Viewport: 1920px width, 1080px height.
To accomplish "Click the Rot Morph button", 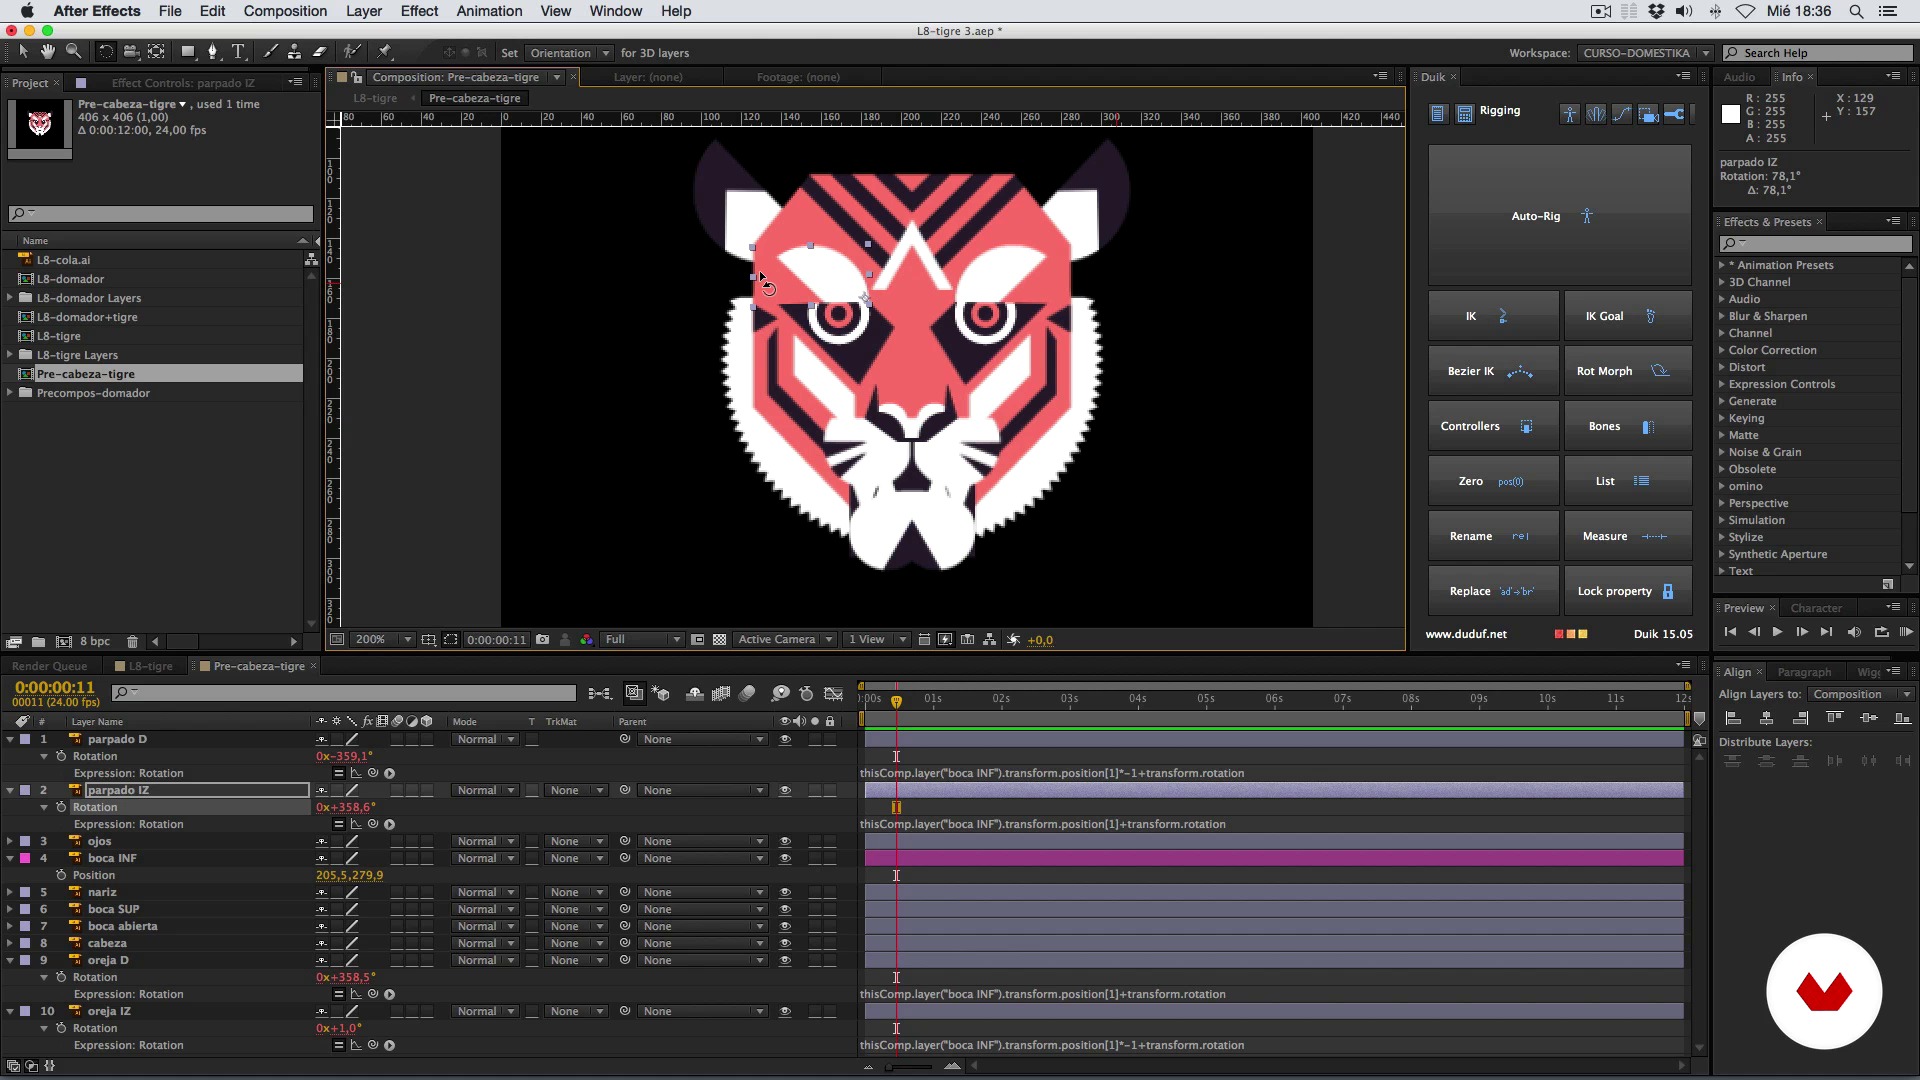I will (x=1627, y=371).
